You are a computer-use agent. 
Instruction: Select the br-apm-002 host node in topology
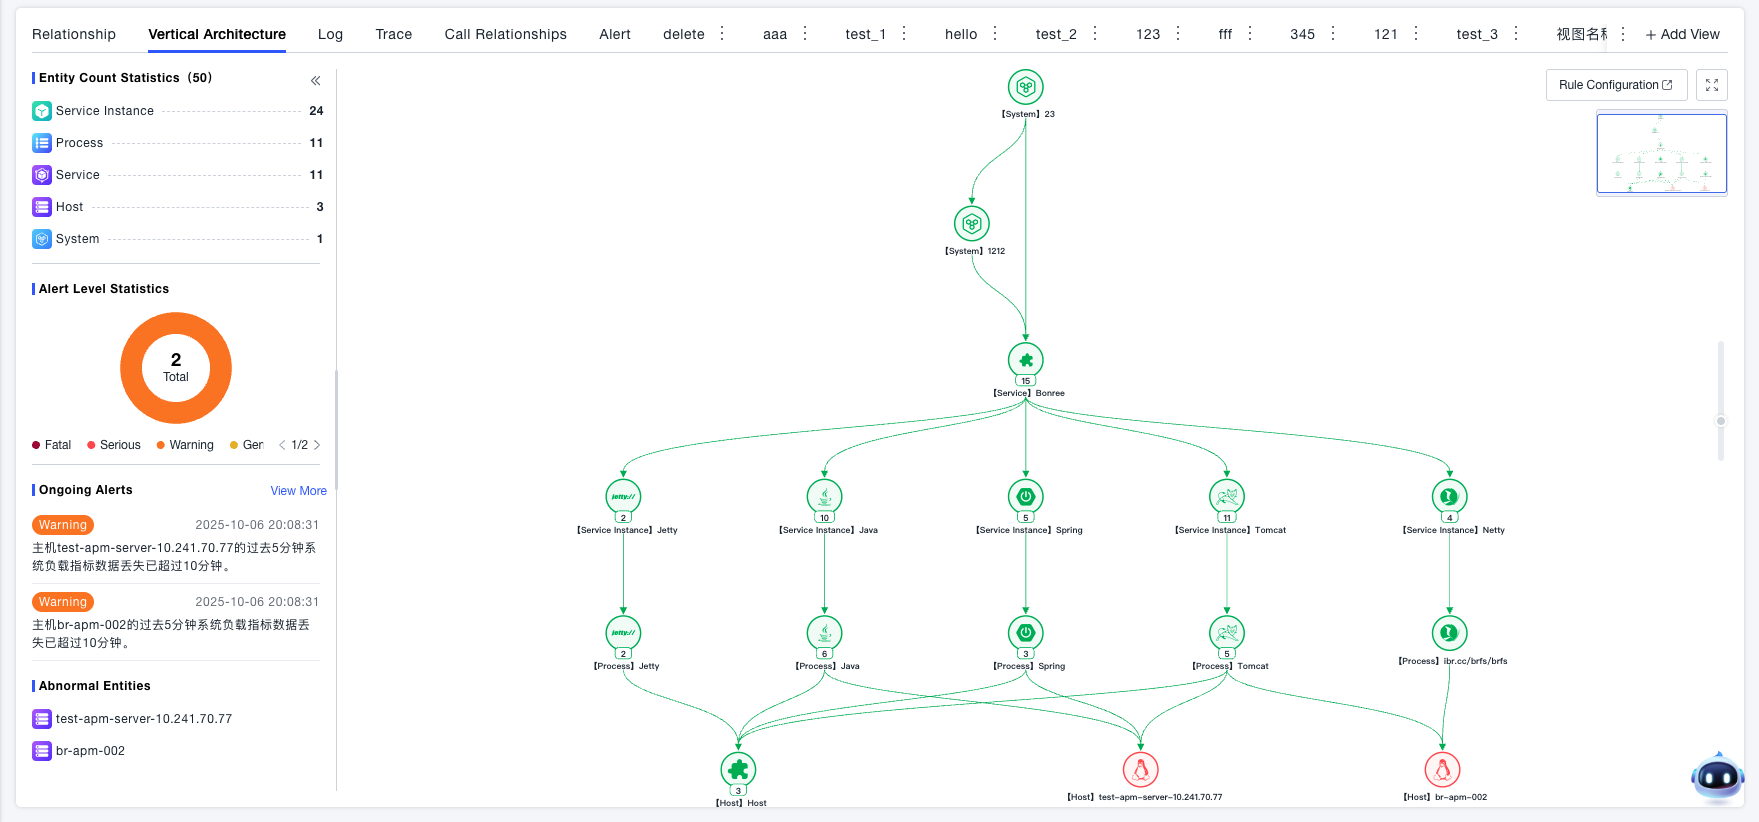click(x=1442, y=770)
